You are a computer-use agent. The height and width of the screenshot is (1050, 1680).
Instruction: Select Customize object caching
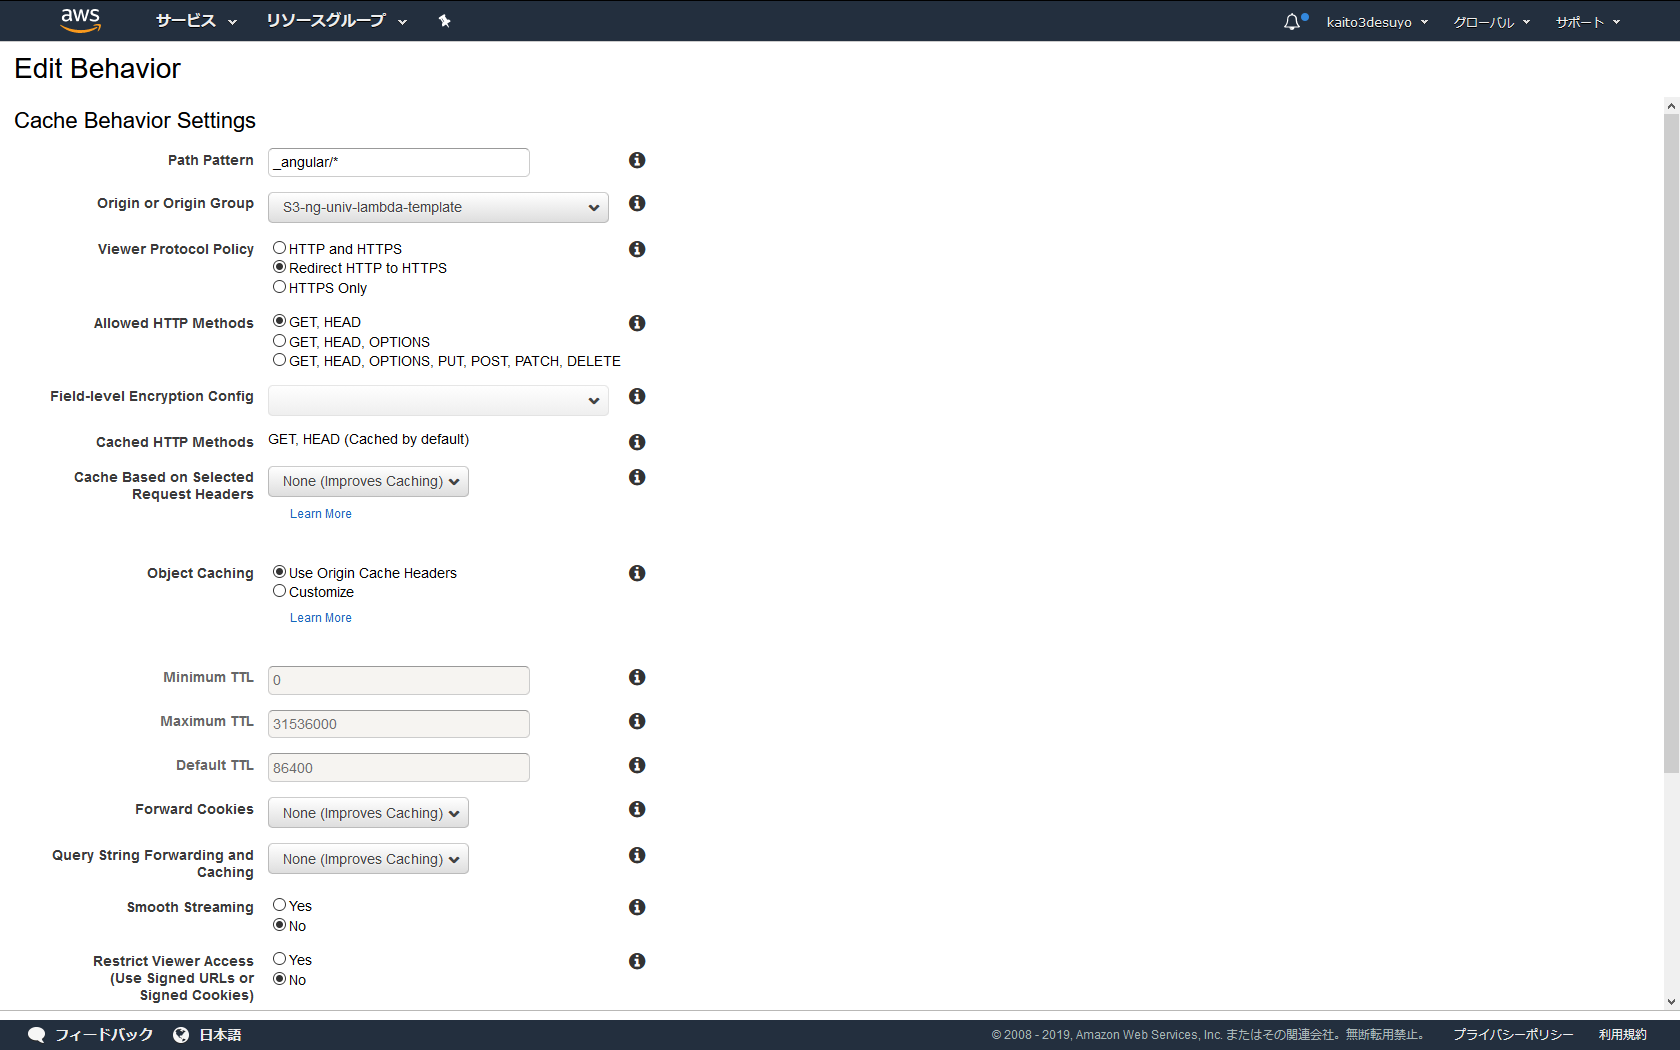[280, 591]
